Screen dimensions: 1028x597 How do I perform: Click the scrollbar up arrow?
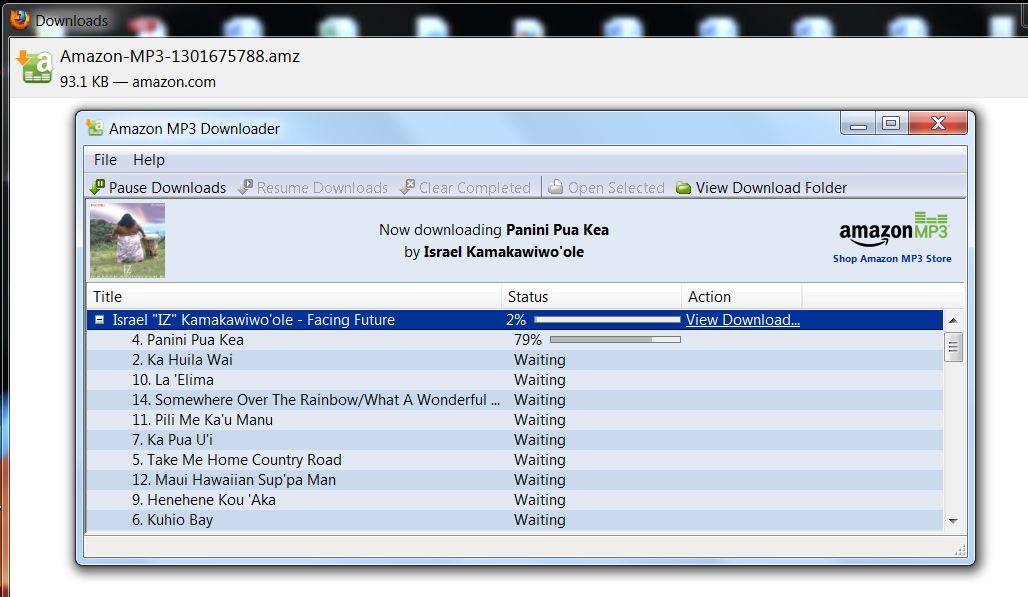point(953,320)
